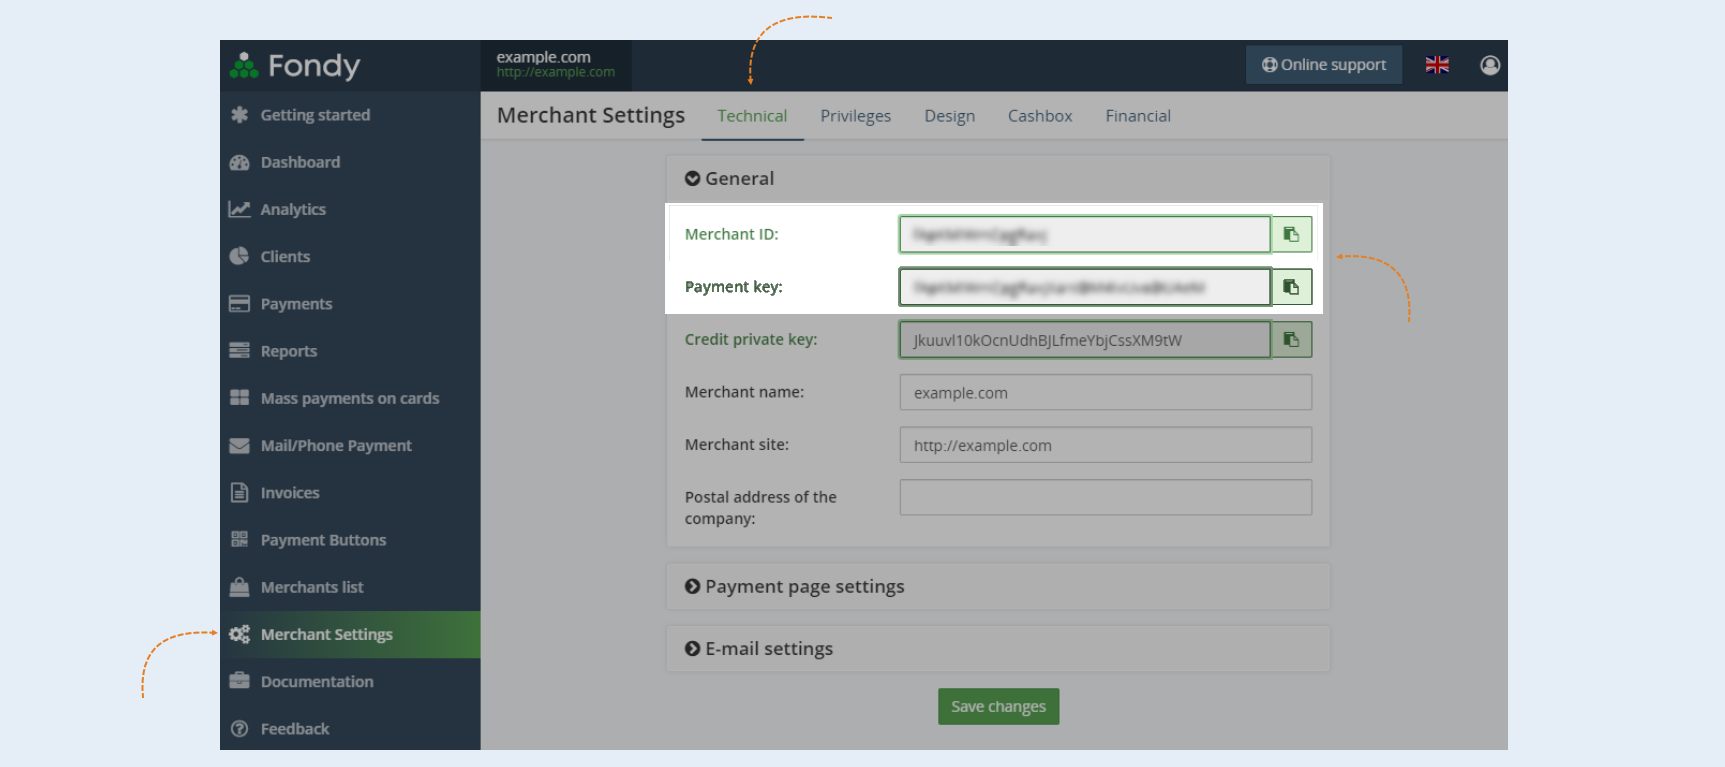
Task: Open the Clients section
Action: coord(350,256)
